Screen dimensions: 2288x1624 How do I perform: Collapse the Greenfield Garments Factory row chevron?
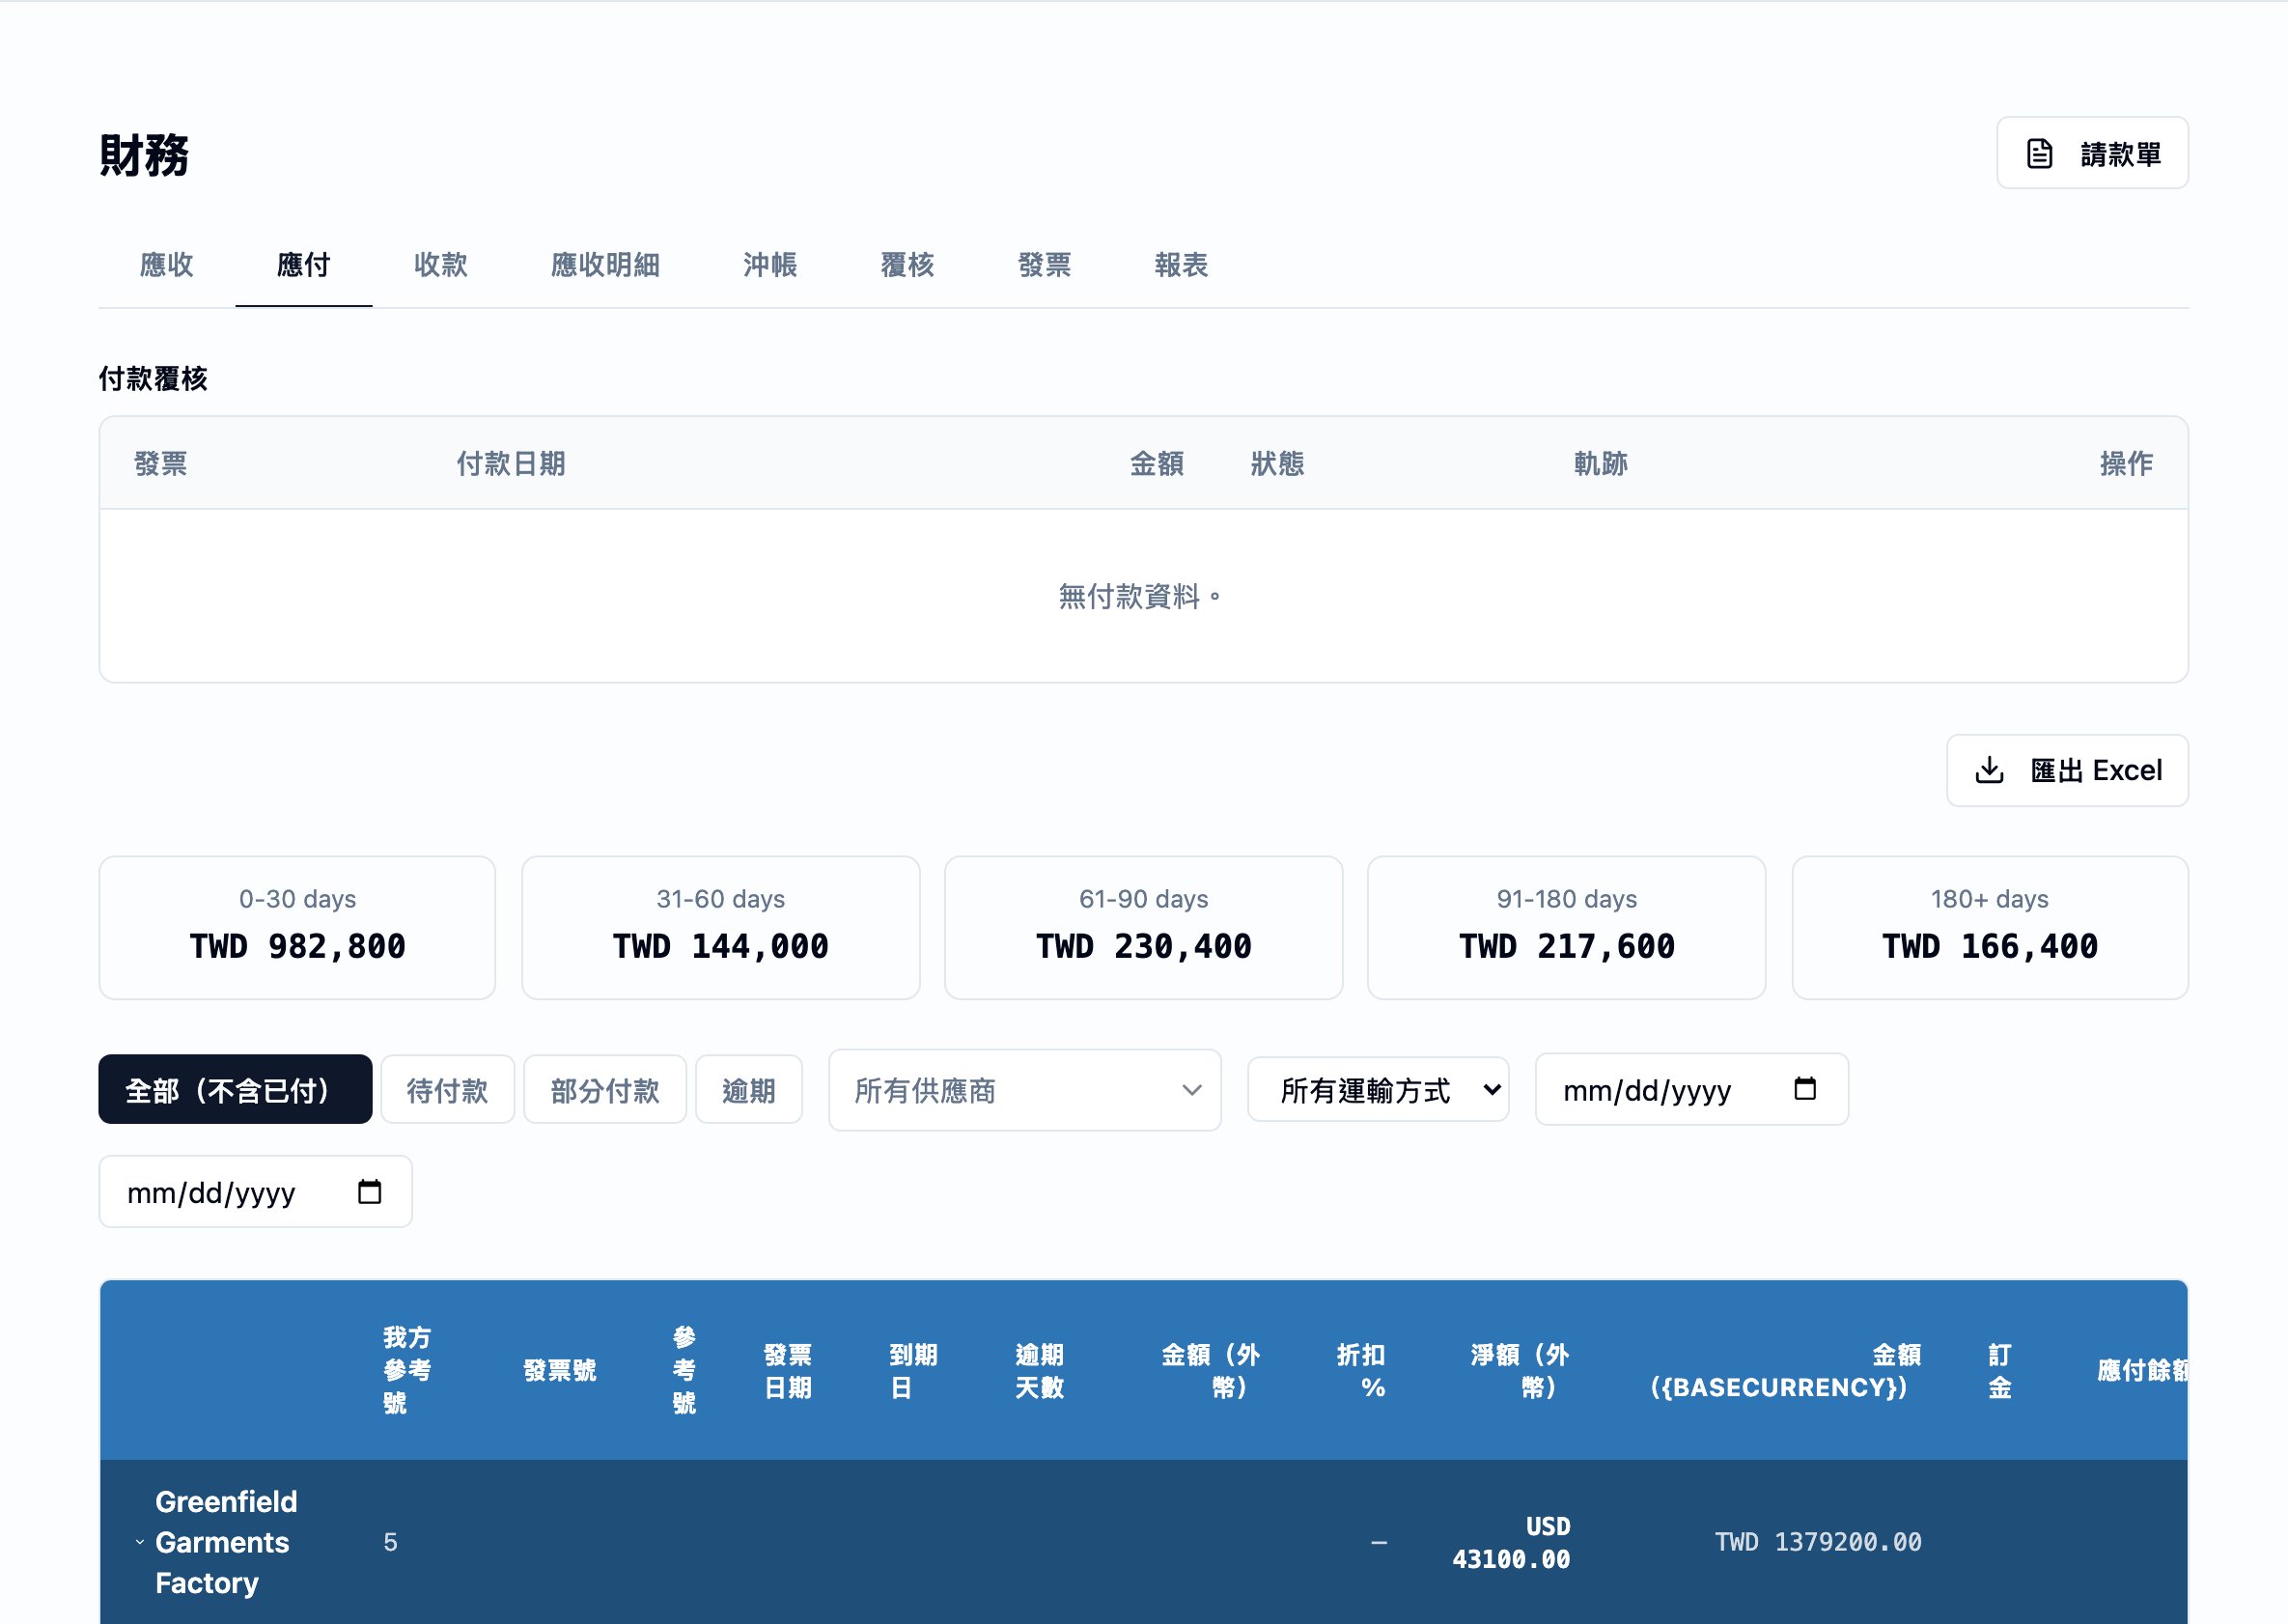[139, 1542]
